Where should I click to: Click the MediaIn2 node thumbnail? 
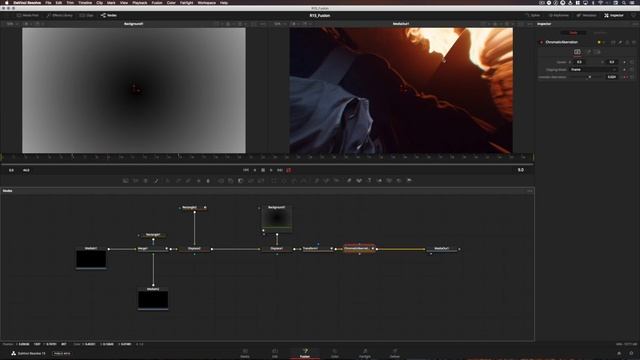(153, 300)
